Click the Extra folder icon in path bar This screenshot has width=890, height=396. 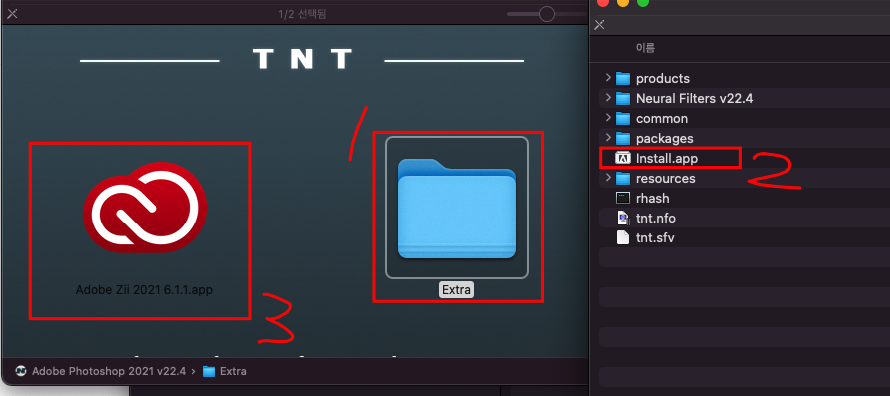pyautogui.click(x=209, y=372)
